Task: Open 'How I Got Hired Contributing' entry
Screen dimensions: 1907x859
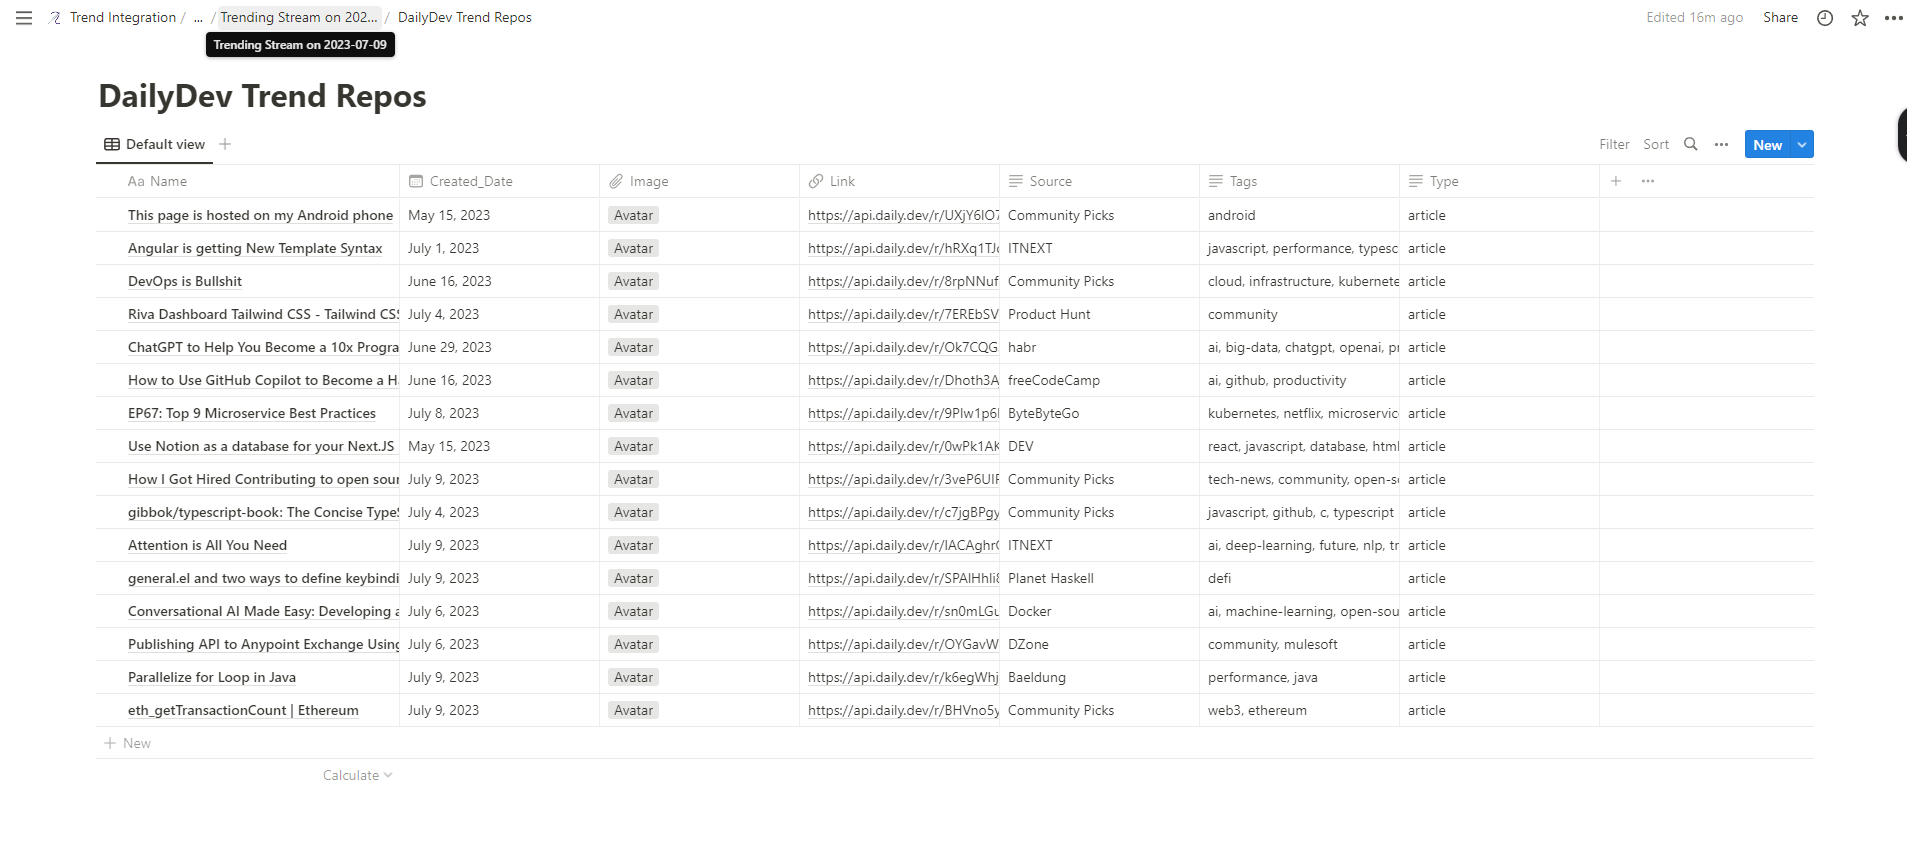Action: pos(263,479)
